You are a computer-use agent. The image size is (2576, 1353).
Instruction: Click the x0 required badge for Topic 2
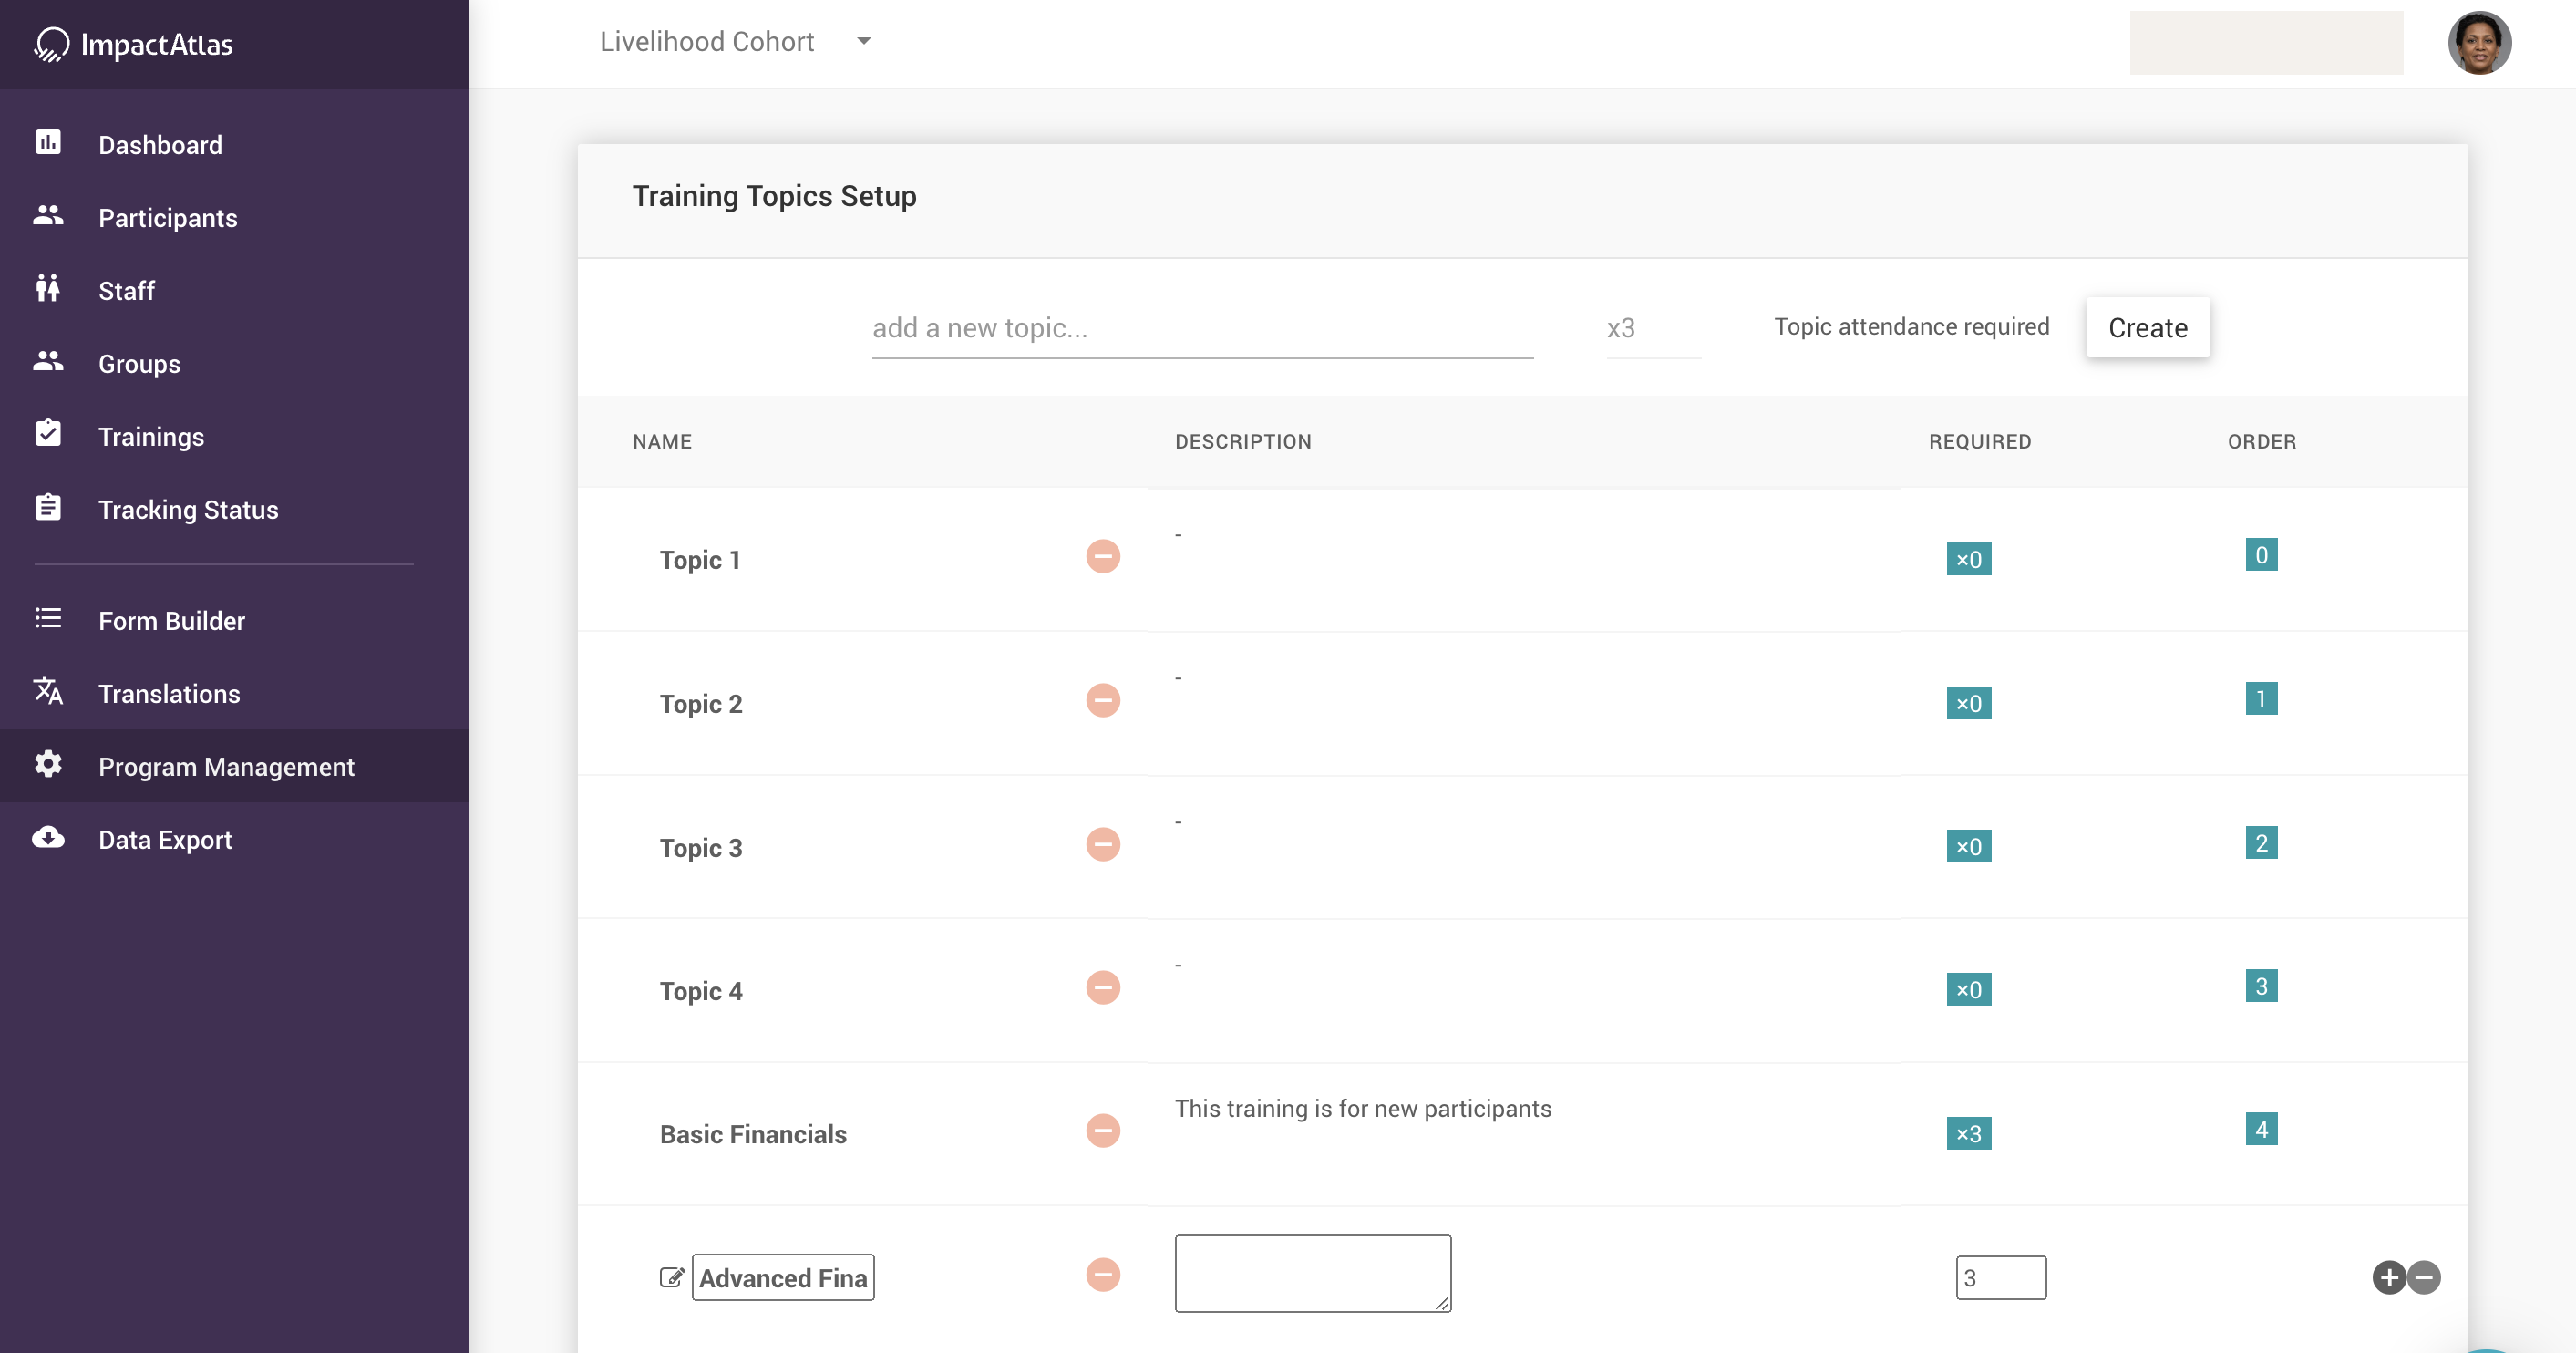1968,703
